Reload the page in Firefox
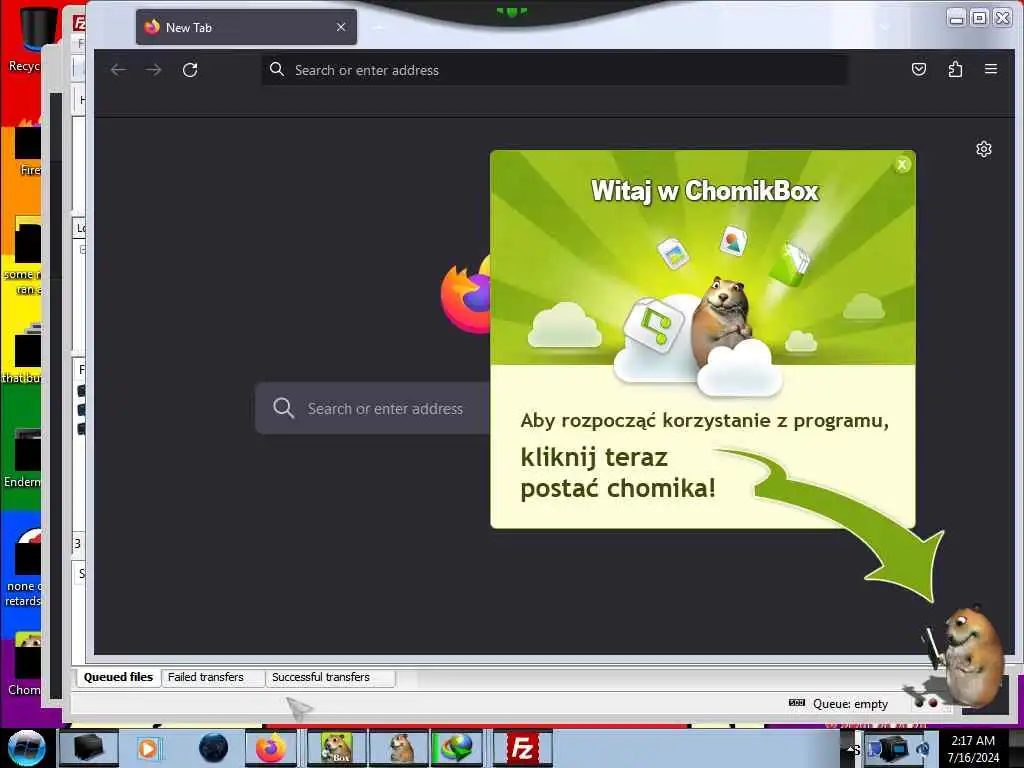1024x768 pixels. click(190, 70)
